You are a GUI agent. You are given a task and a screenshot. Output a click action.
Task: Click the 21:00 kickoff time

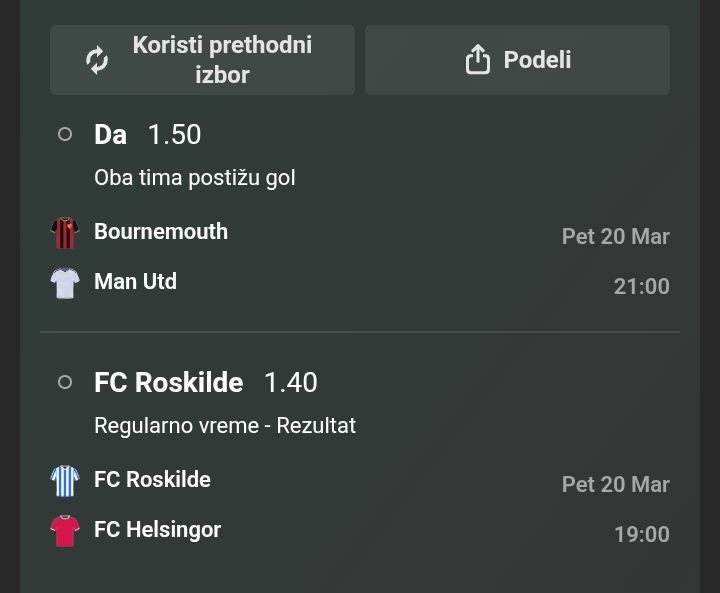[641, 287]
